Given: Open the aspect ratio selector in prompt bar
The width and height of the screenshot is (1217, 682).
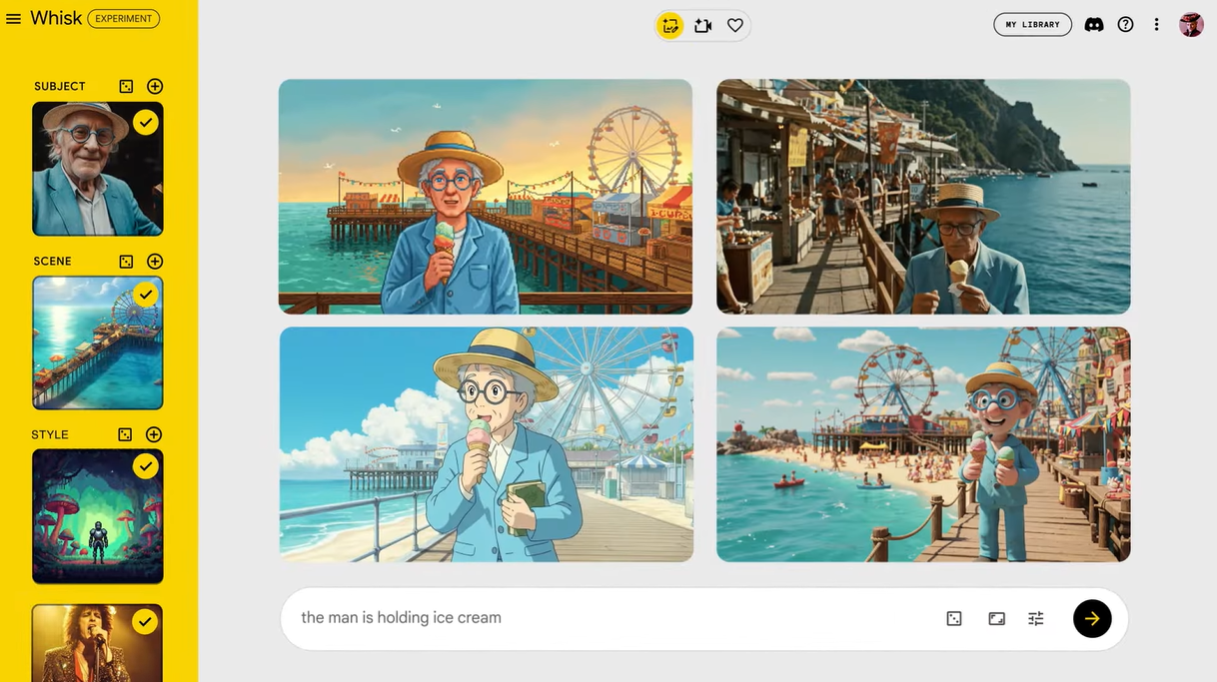Looking at the screenshot, I should (x=996, y=619).
